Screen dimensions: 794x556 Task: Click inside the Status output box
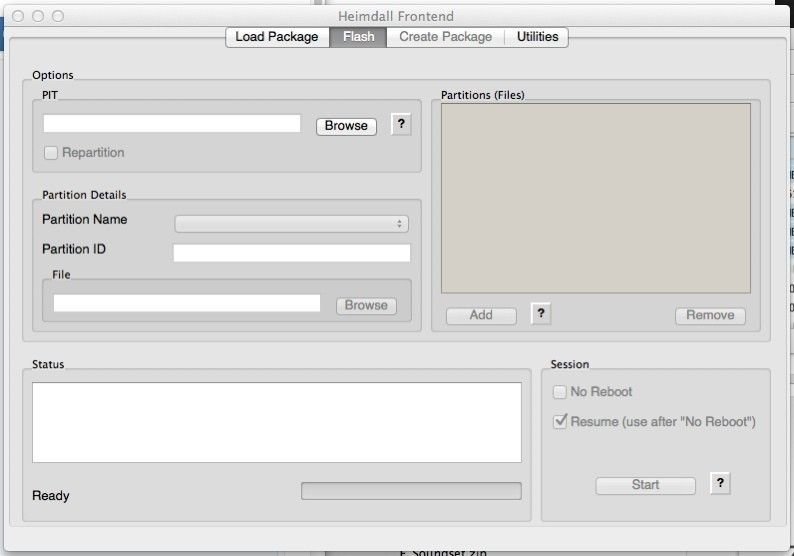(x=276, y=422)
